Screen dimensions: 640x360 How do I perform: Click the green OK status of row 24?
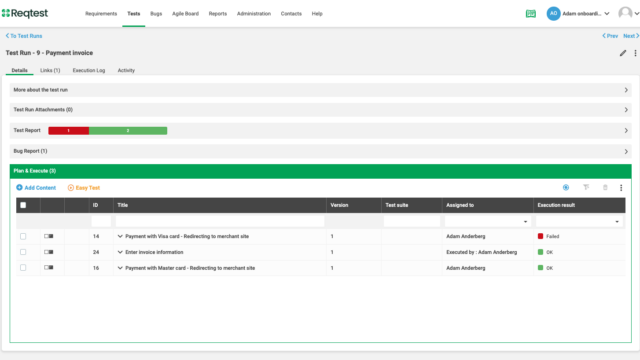[545, 252]
